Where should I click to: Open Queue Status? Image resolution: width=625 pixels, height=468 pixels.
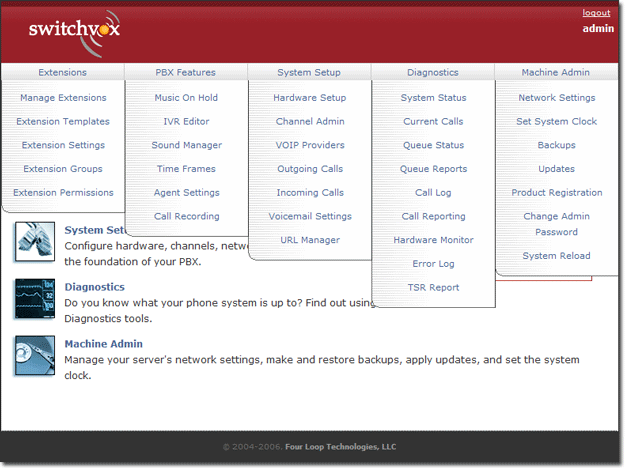433,145
